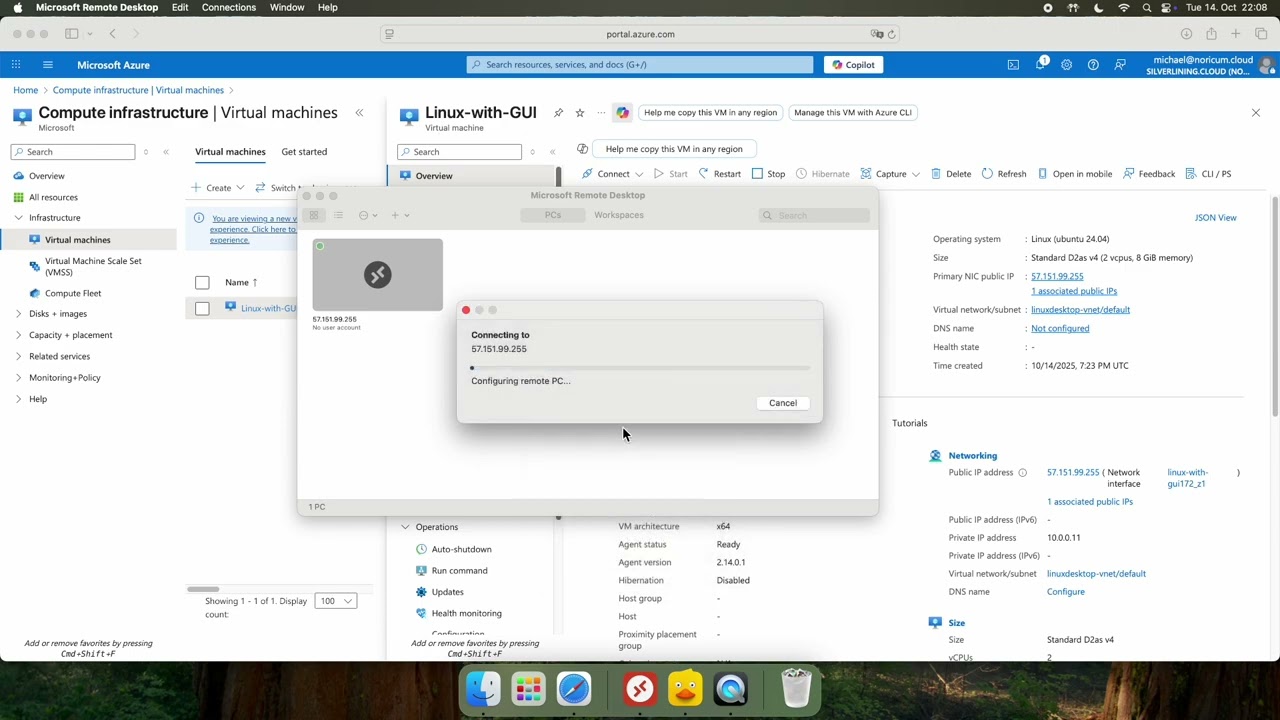Collapse the Compute infrastructure pane chevrons
1280x720 pixels.
(359, 113)
